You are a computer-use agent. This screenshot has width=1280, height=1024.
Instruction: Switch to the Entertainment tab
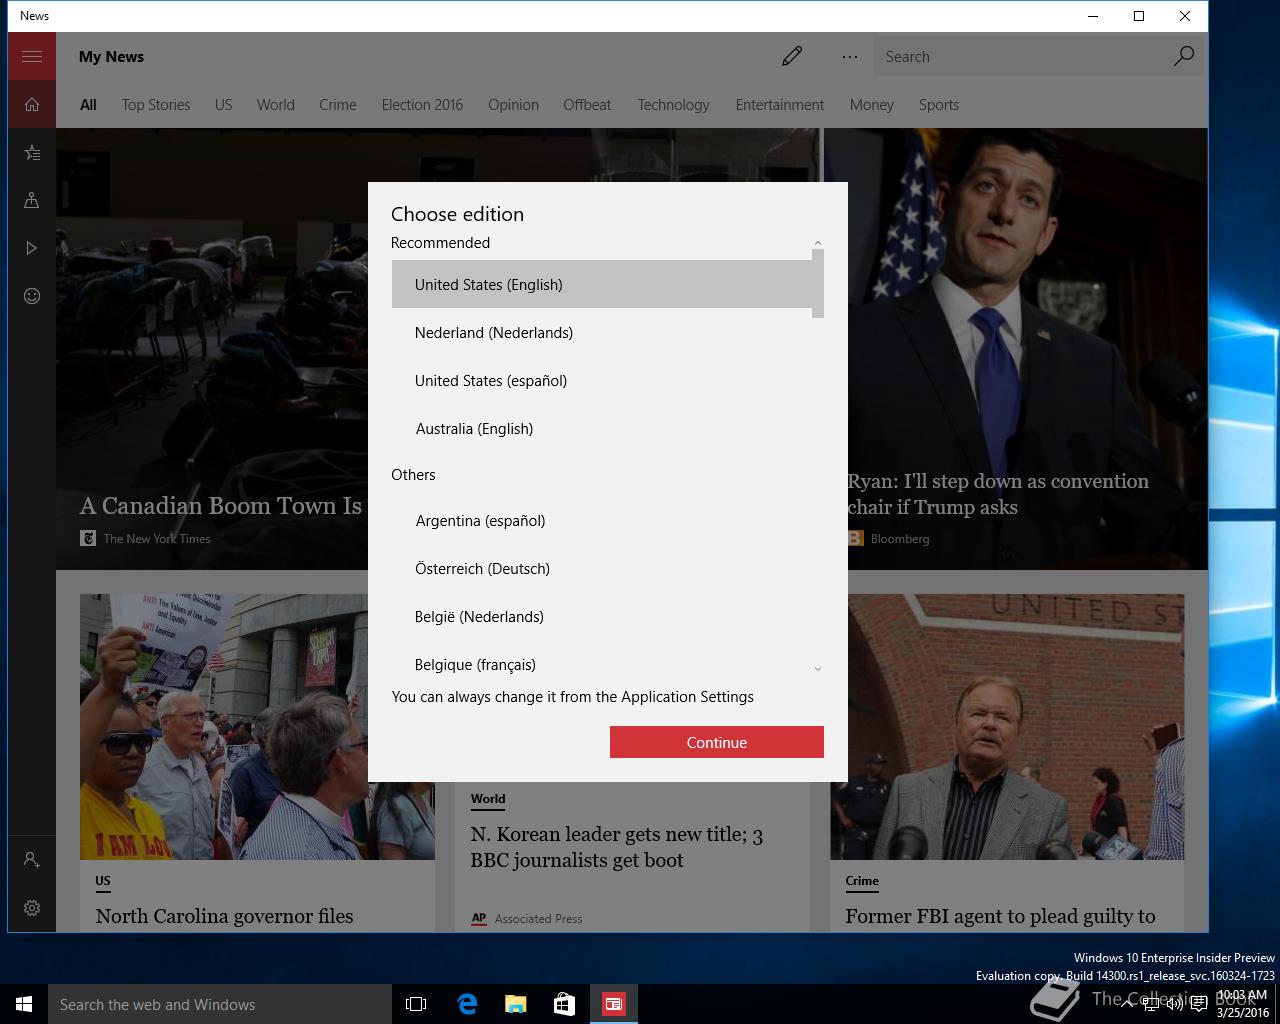[780, 105]
